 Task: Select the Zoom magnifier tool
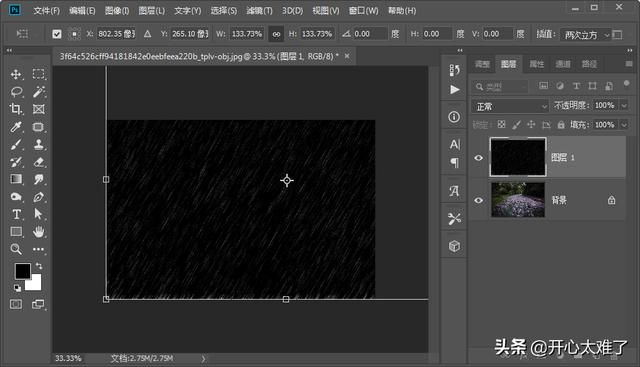click(16, 249)
